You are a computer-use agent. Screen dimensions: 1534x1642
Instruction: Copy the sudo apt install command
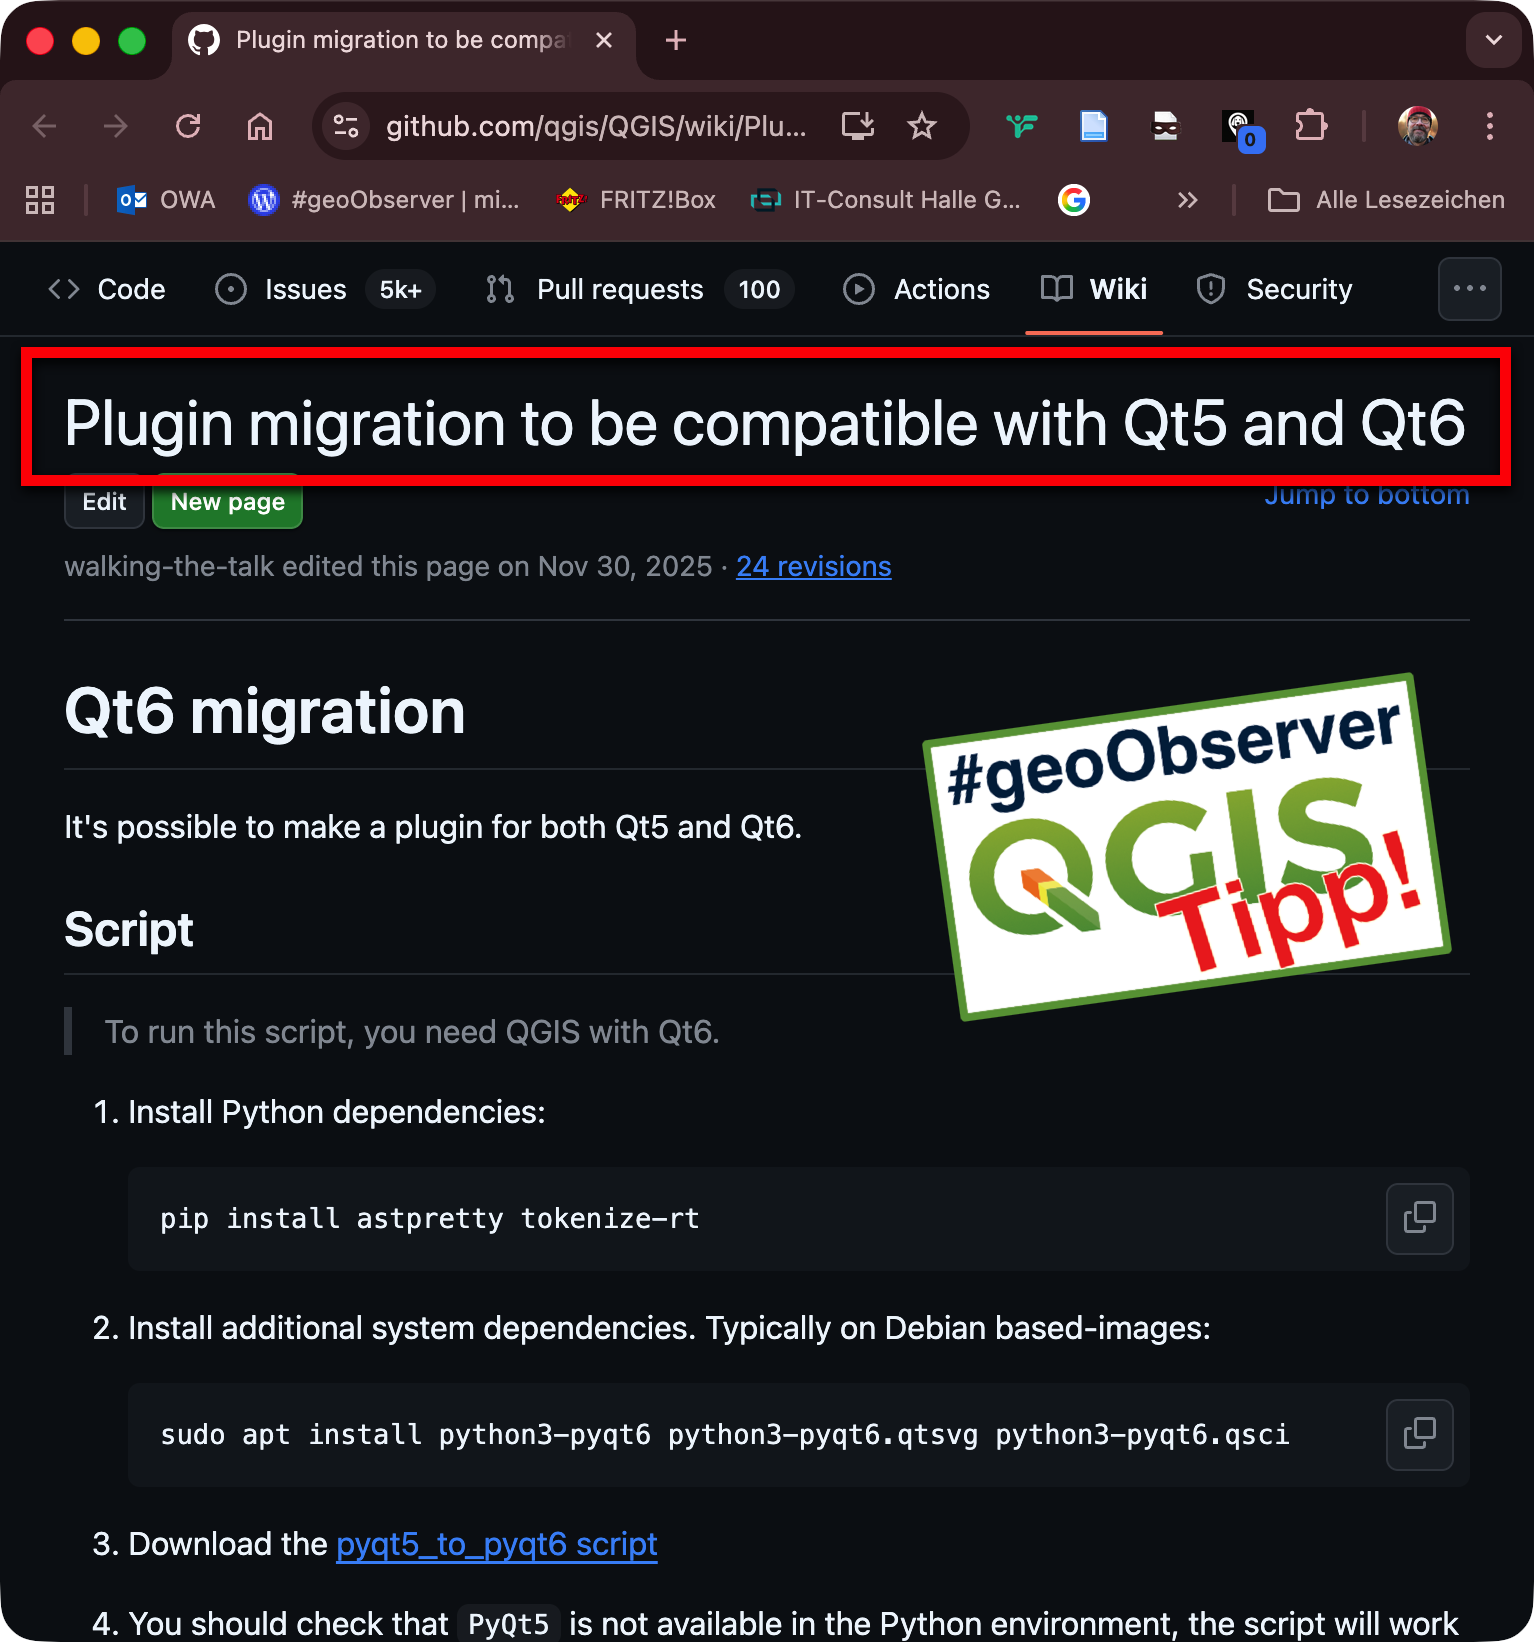tap(1419, 1434)
